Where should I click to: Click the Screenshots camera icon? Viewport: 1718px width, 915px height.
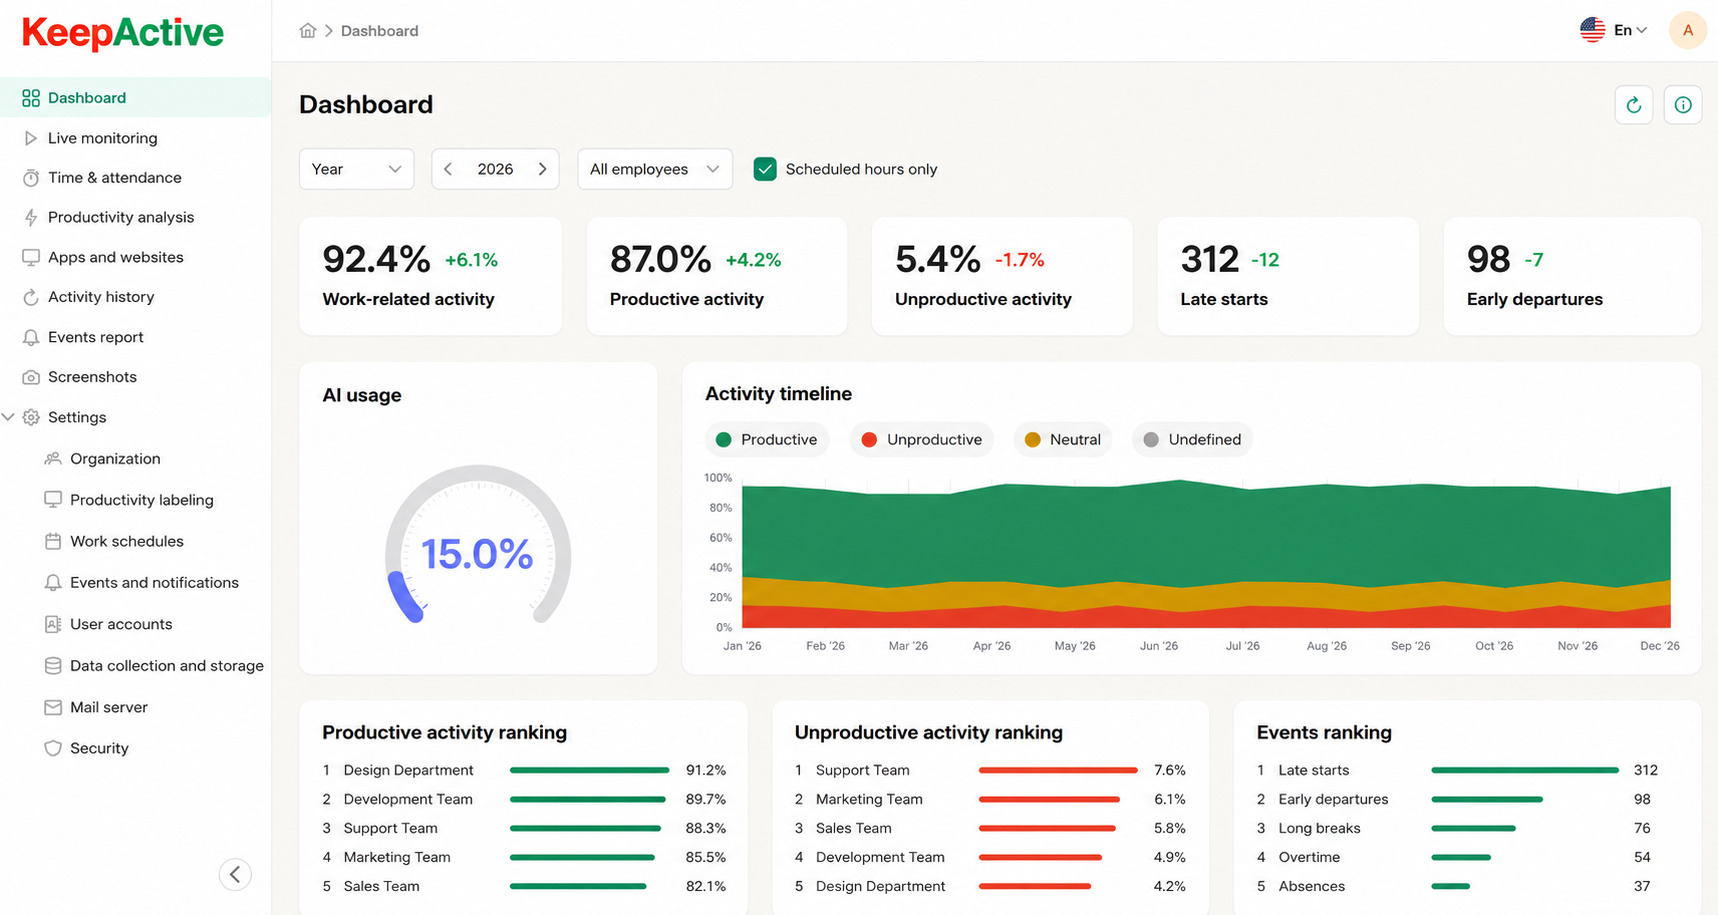[31, 377]
